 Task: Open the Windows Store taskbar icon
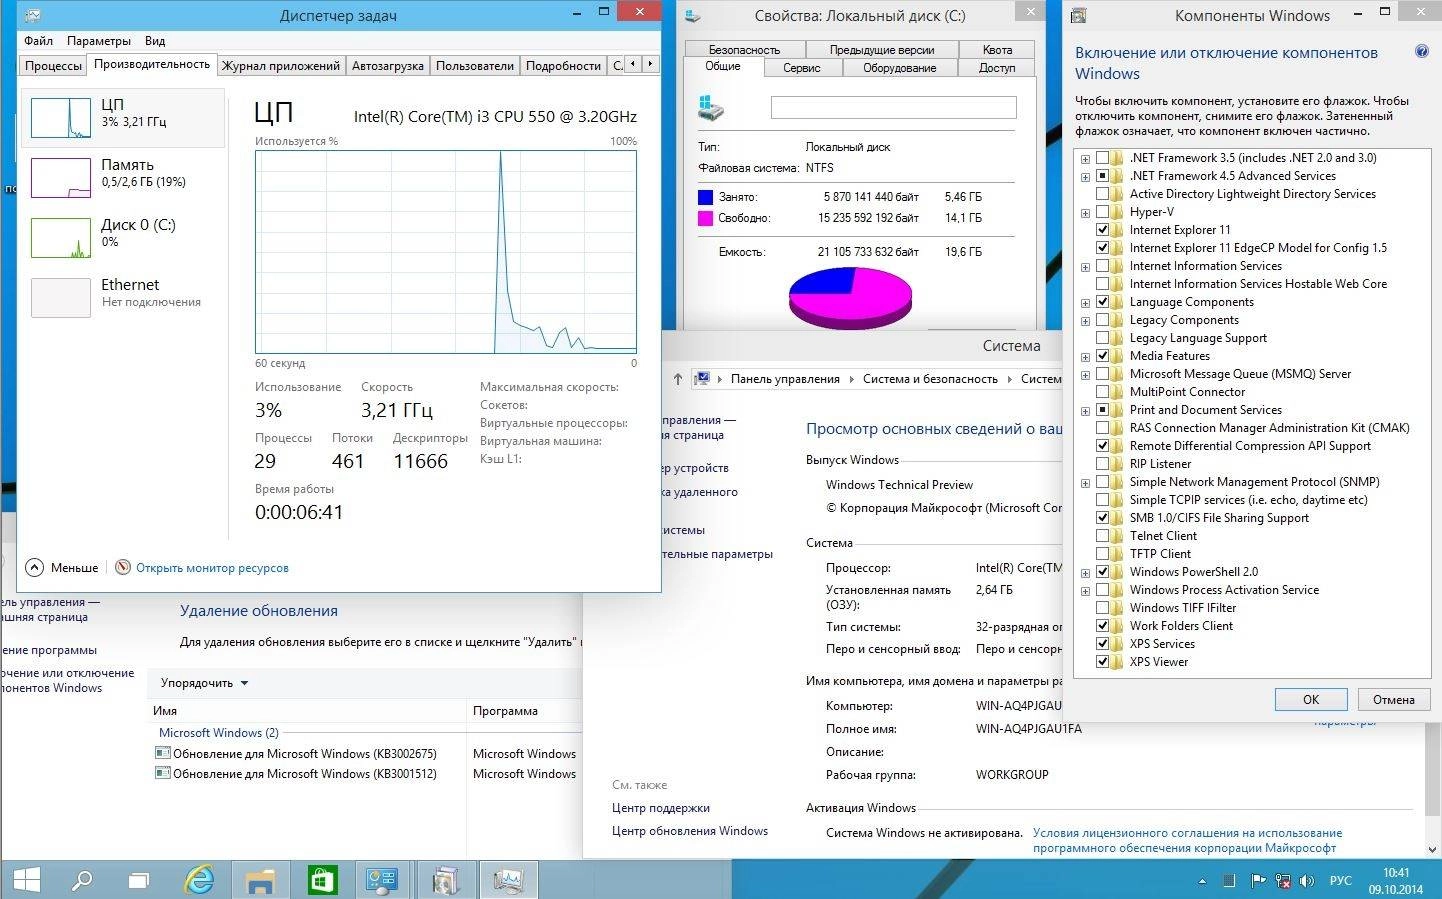click(321, 880)
